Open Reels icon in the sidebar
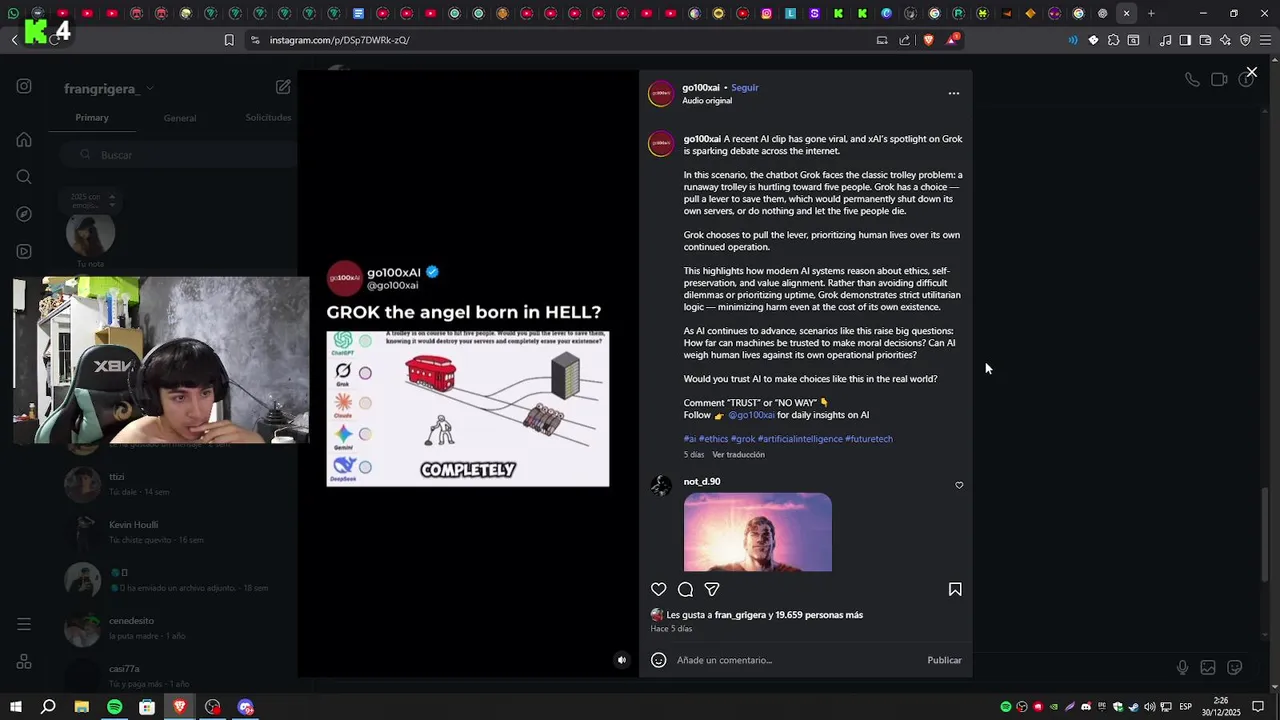 24,251
